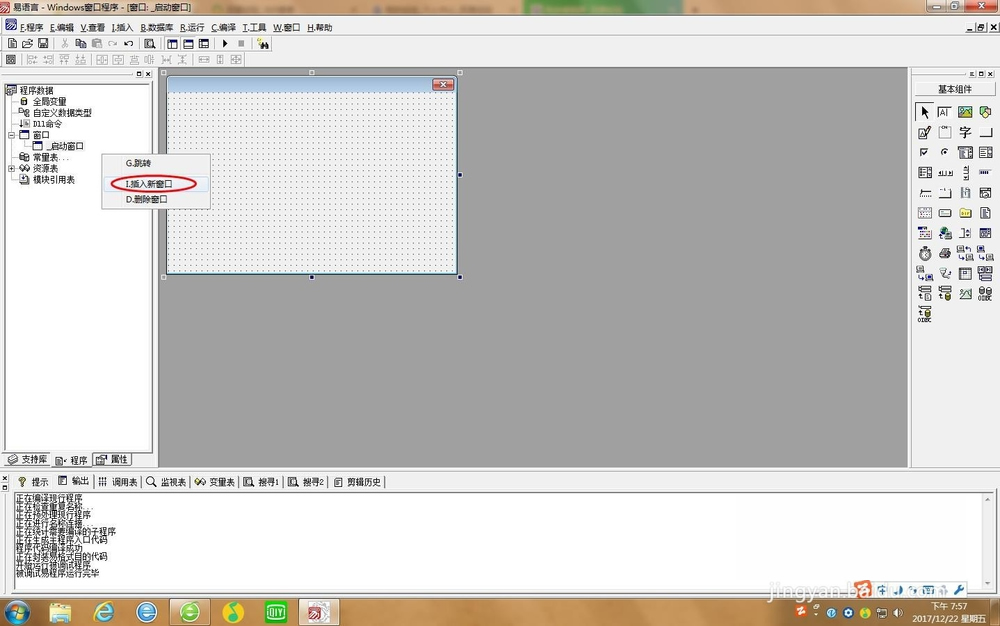Select the pointer tool in 基本组件

[924, 112]
